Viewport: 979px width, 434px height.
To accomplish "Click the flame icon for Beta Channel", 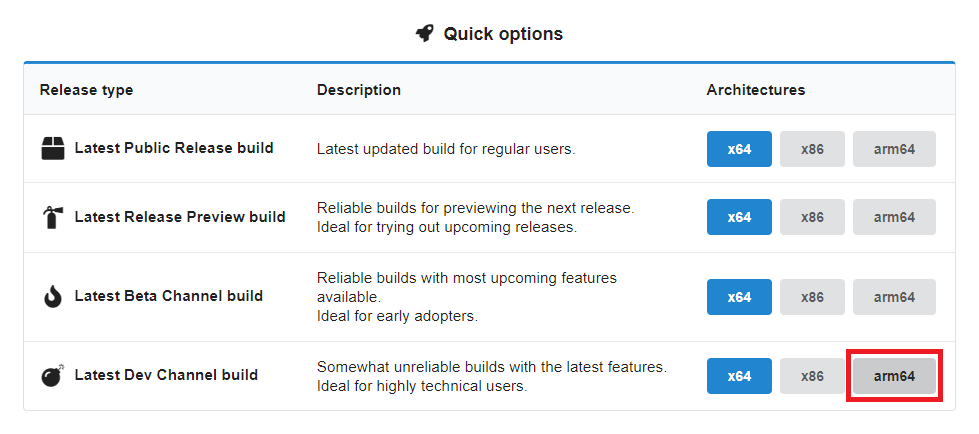I will click(x=53, y=296).
